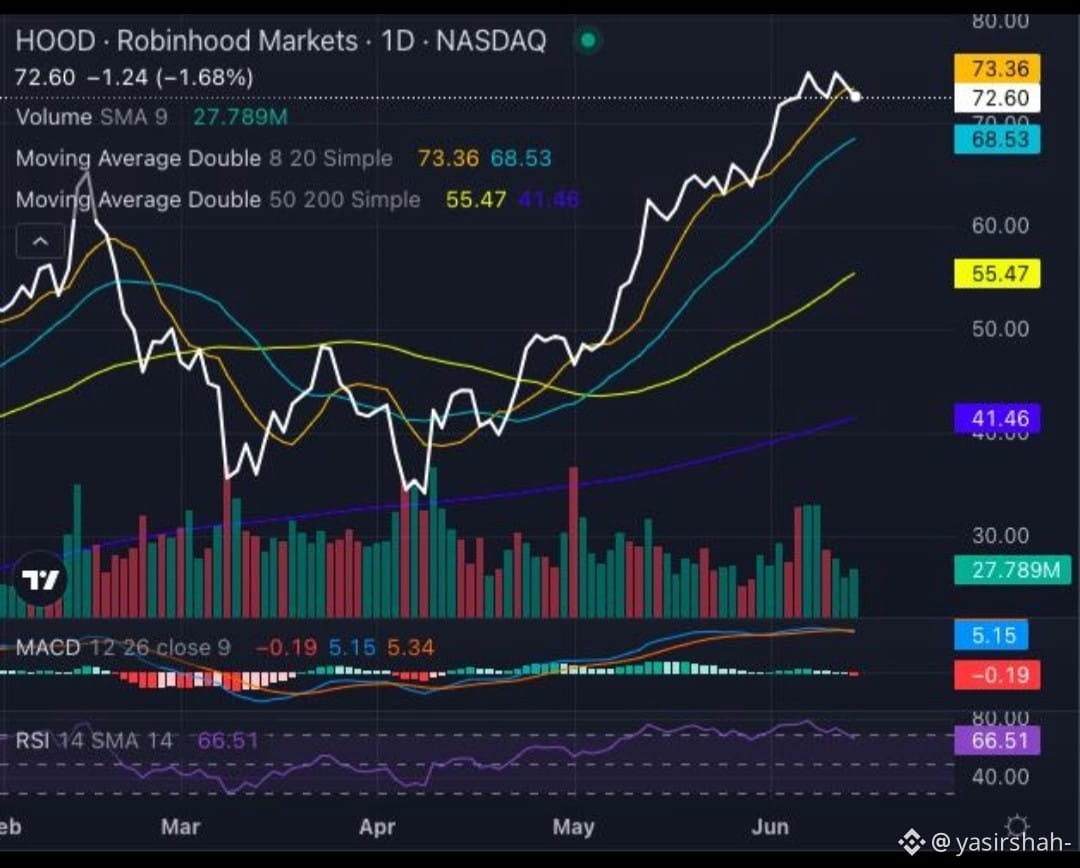The height and width of the screenshot is (868, 1080).
Task: Click the blue 5.15 MACD axis label
Action: point(990,635)
